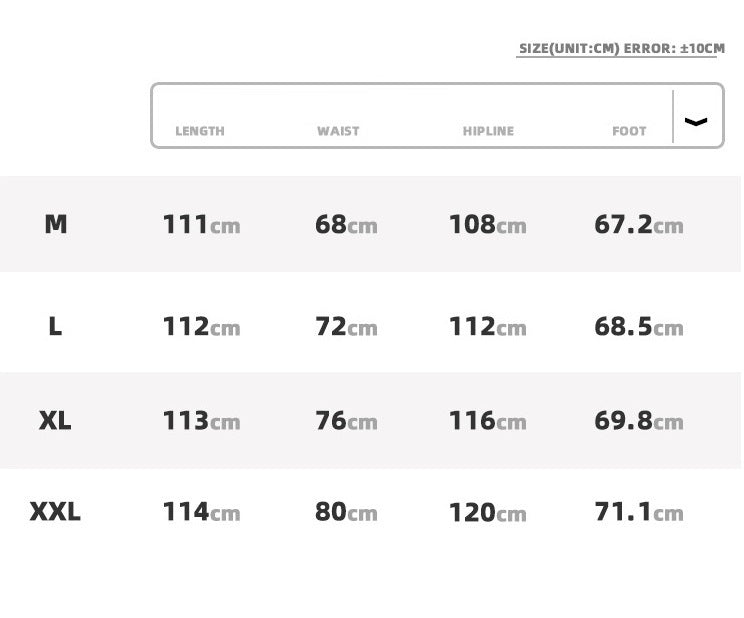Viewport: 744px width, 618px height.
Task: Click the 111cm length value for M
Action: click(x=201, y=225)
